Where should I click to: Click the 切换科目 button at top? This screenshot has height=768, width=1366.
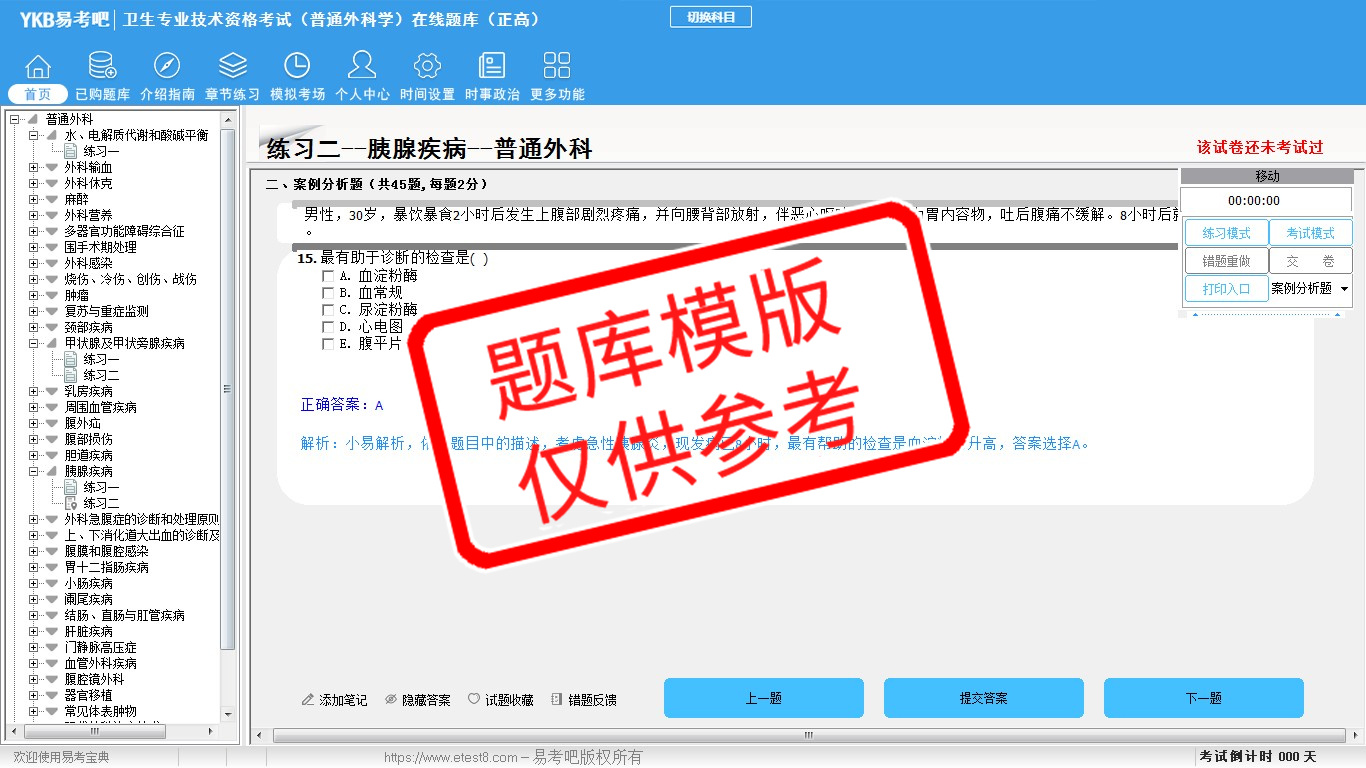pyautogui.click(x=710, y=17)
